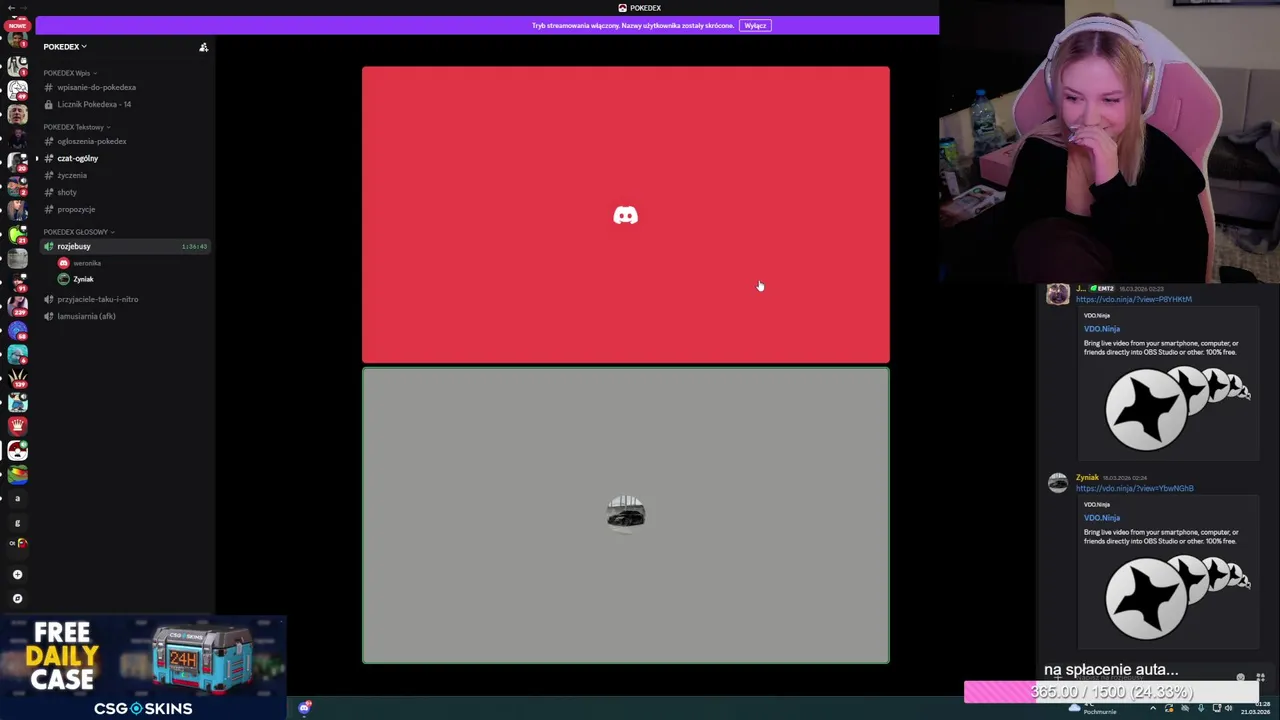This screenshot has width=1280, height=720.
Task: Open the POKEDEX server dropdown menu
Action: coord(65,47)
